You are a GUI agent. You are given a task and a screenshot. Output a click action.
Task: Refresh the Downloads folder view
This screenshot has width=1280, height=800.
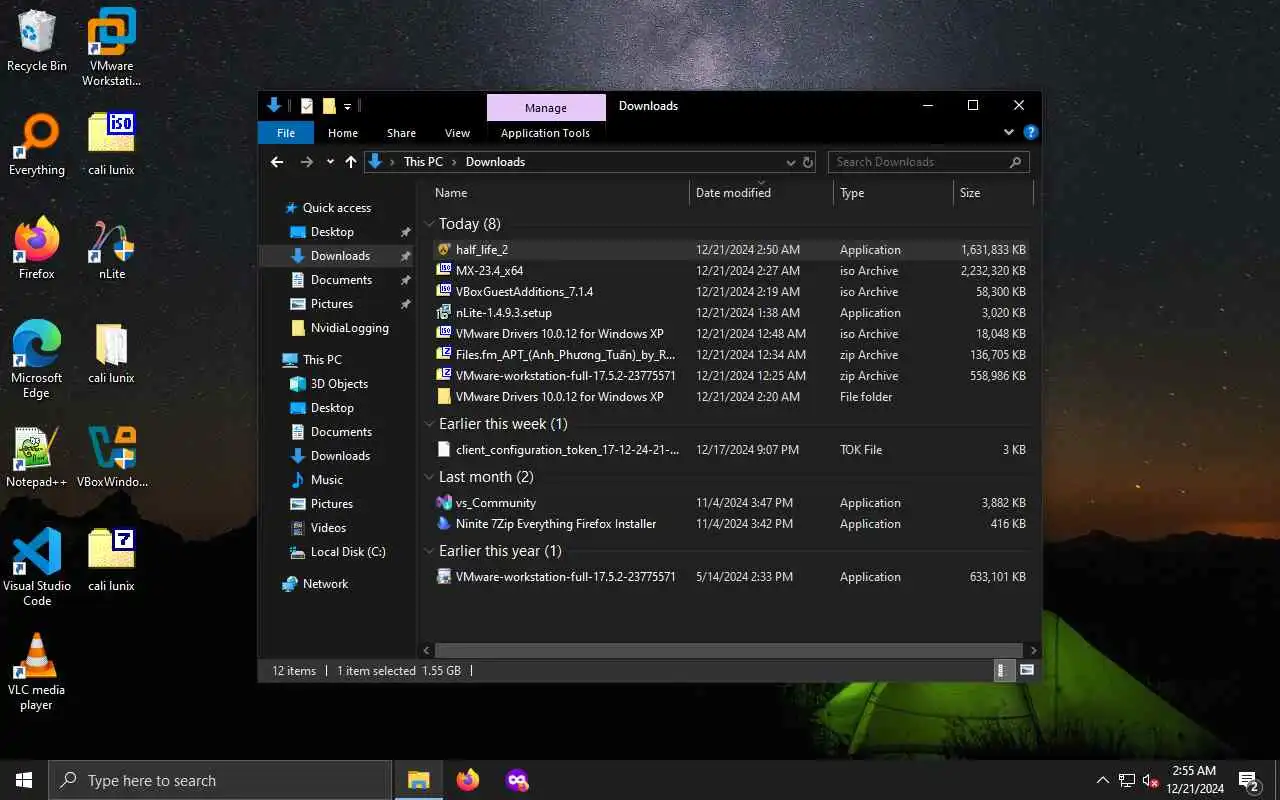pyautogui.click(x=808, y=162)
